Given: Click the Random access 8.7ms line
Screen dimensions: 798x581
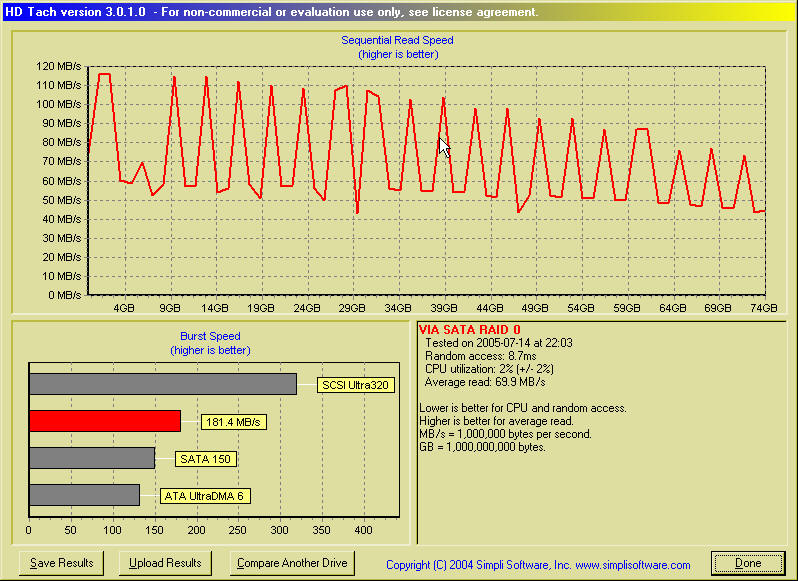Looking at the screenshot, I should [481, 356].
